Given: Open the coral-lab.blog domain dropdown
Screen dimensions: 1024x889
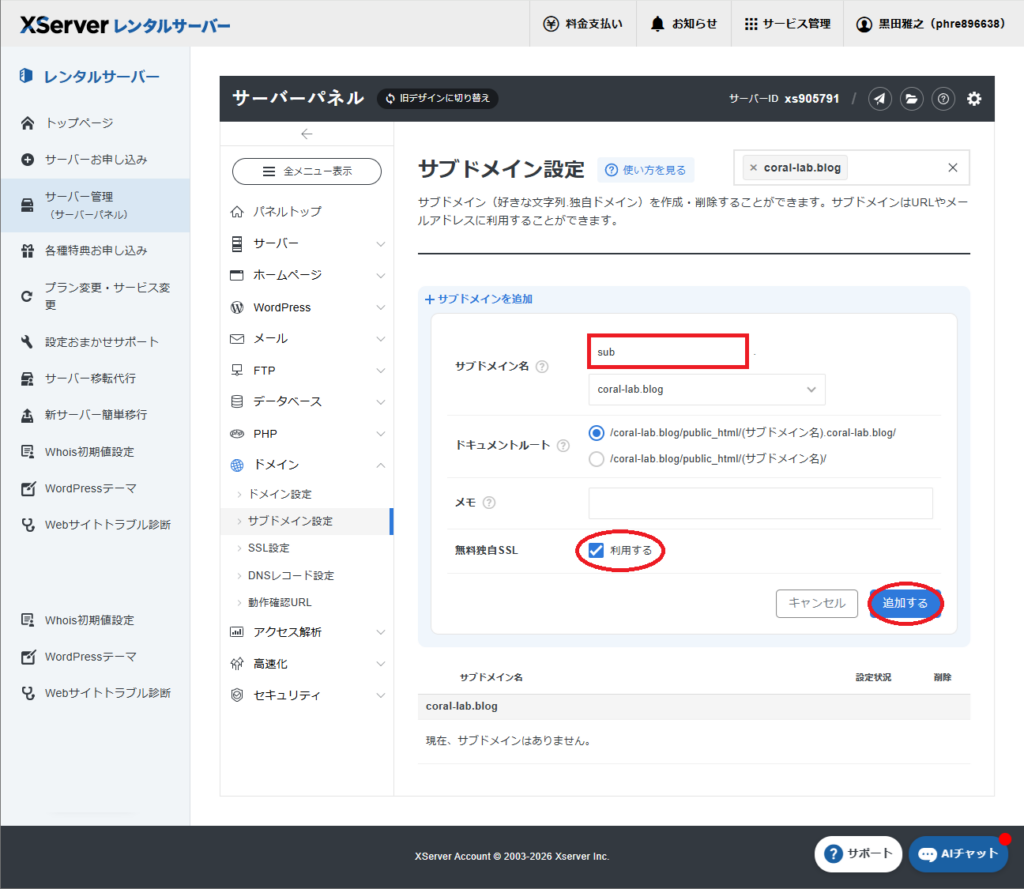Looking at the screenshot, I should pyautogui.click(x=706, y=389).
